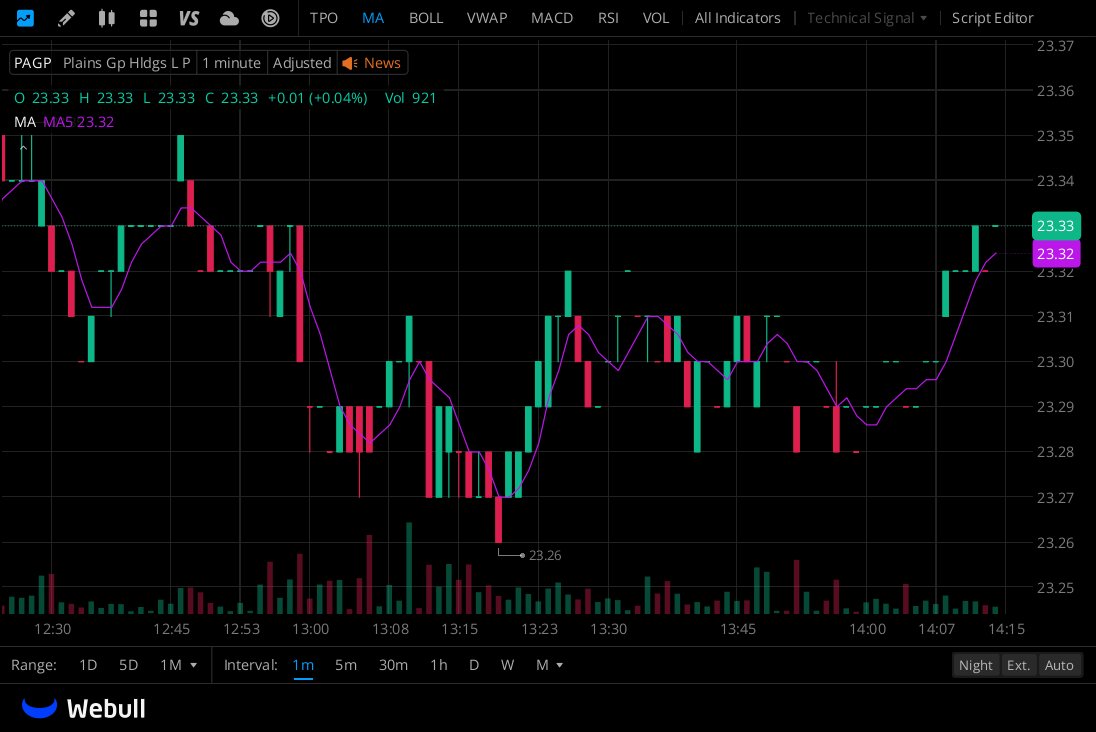This screenshot has height=732, width=1096.
Task: Click the Webull logo
Action: pyautogui.click(x=84, y=708)
